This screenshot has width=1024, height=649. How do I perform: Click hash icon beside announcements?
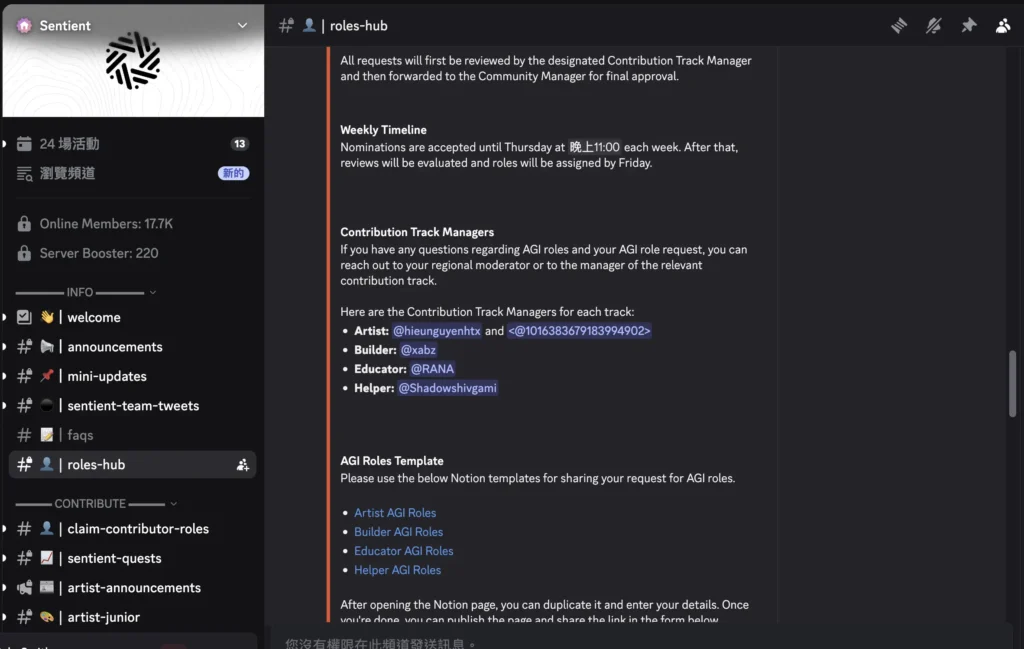pyautogui.click(x=24, y=347)
